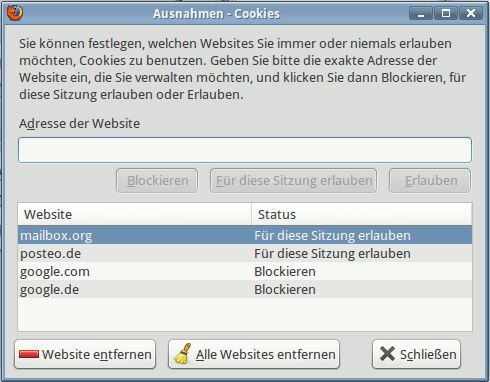
Task: Close dialog with Schließen button
Action: (416, 354)
